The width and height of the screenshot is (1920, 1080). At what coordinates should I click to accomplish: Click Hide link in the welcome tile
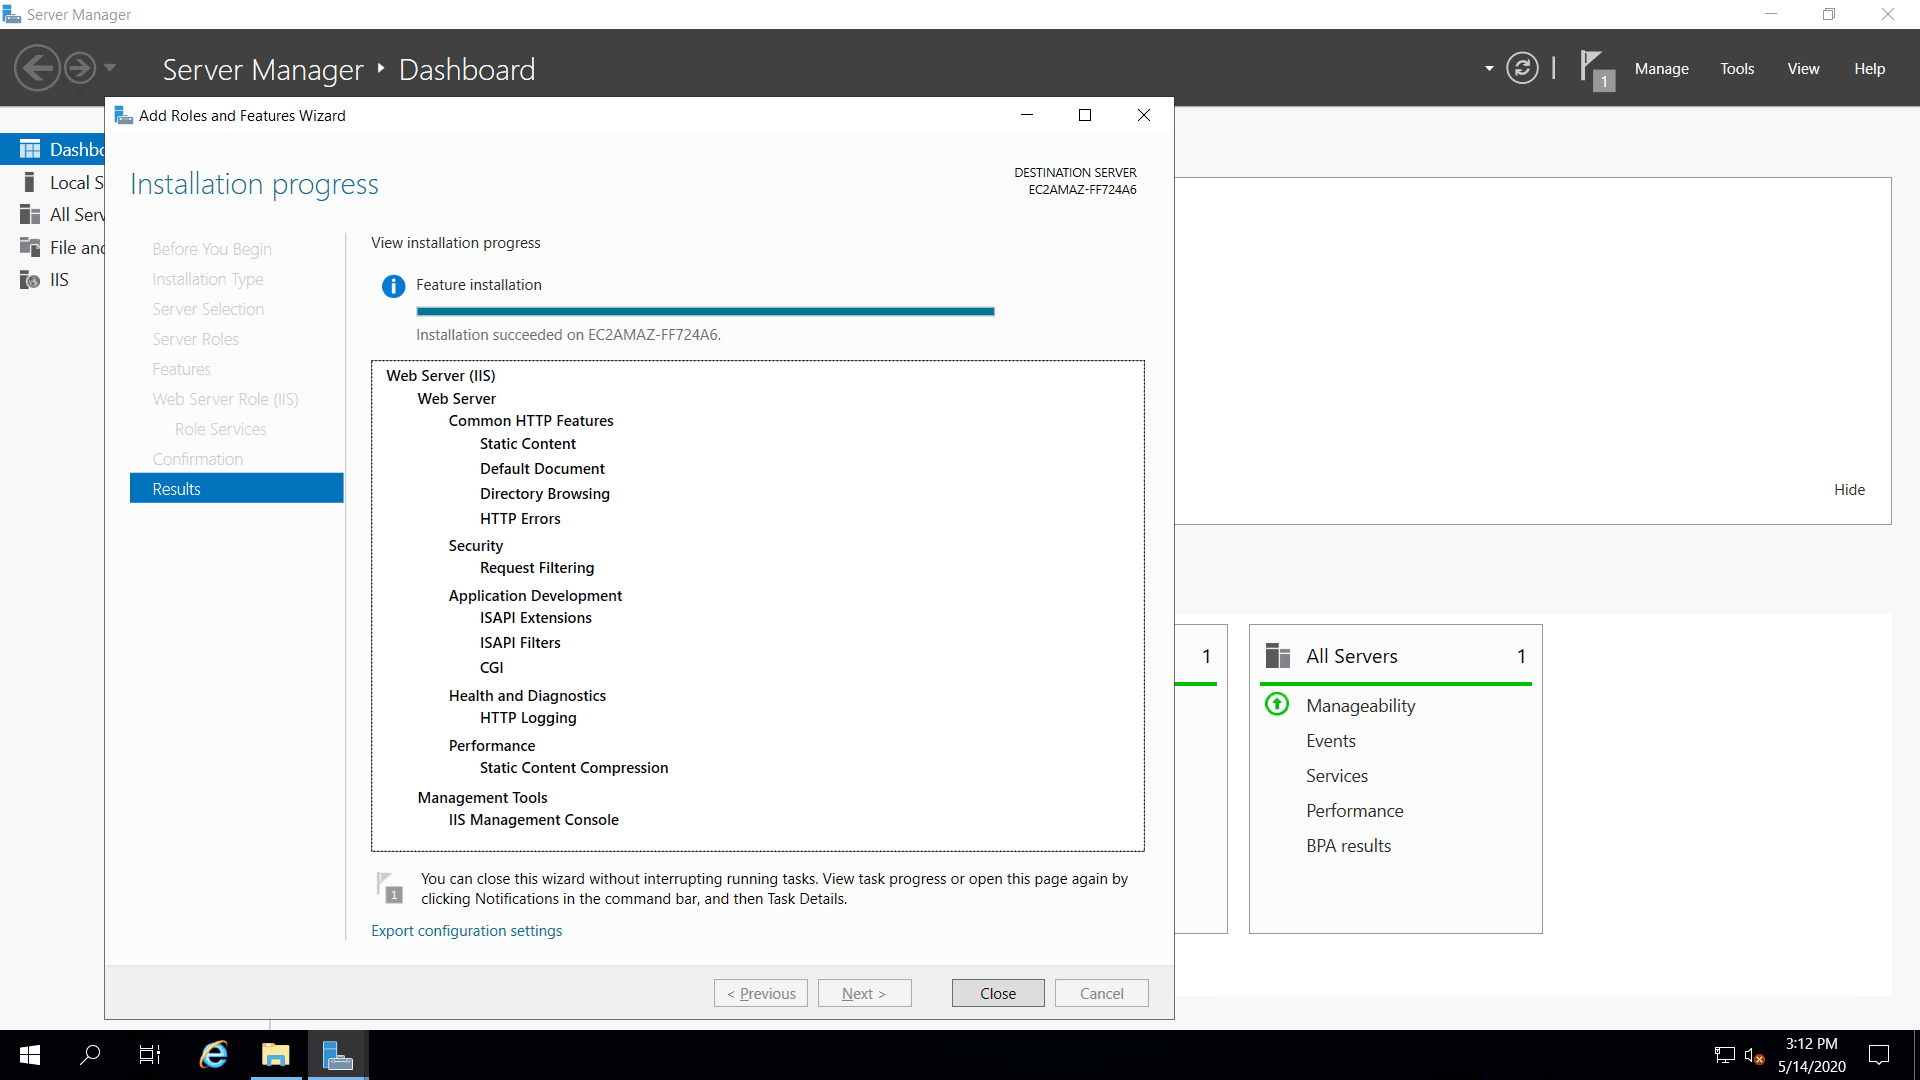tap(1849, 490)
